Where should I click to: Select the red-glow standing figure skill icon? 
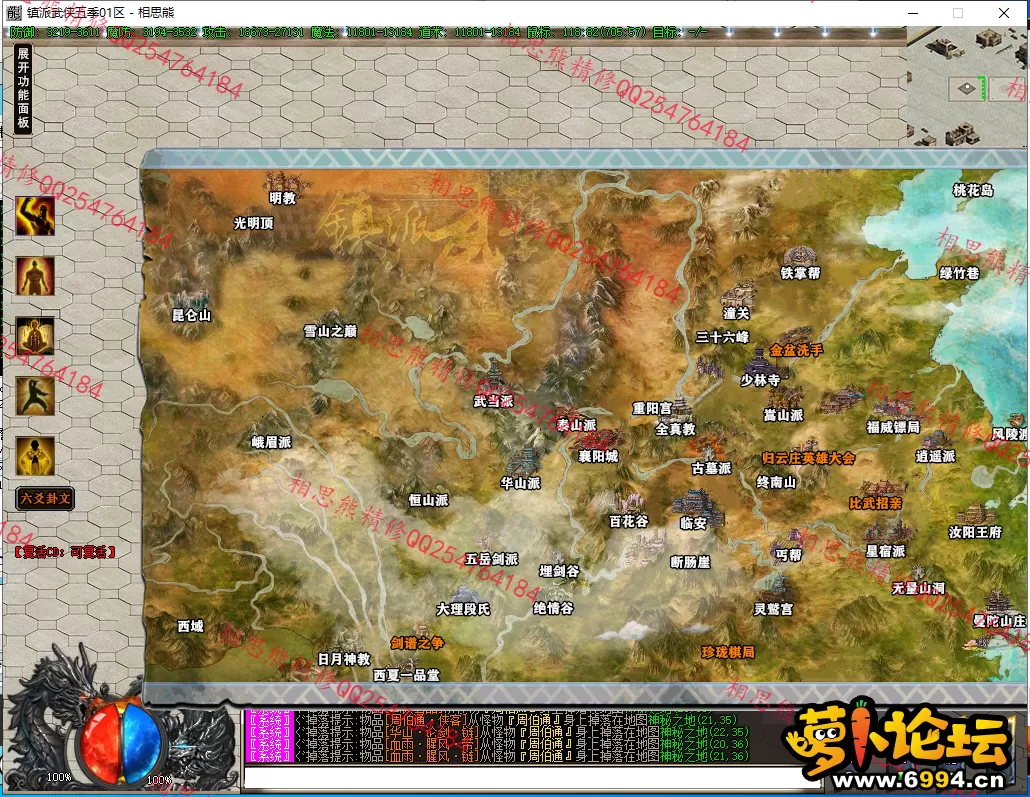pyautogui.click(x=35, y=276)
